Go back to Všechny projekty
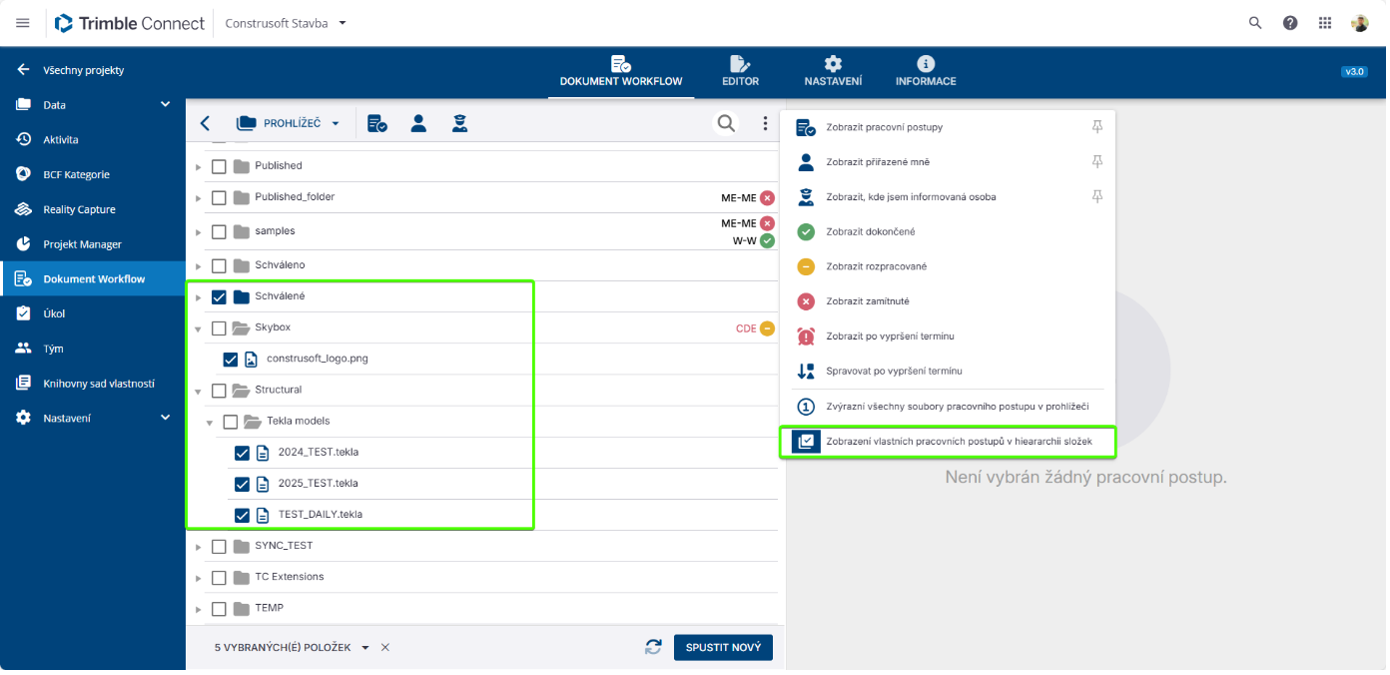The width and height of the screenshot is (1390, 675). tap(83, 70)
